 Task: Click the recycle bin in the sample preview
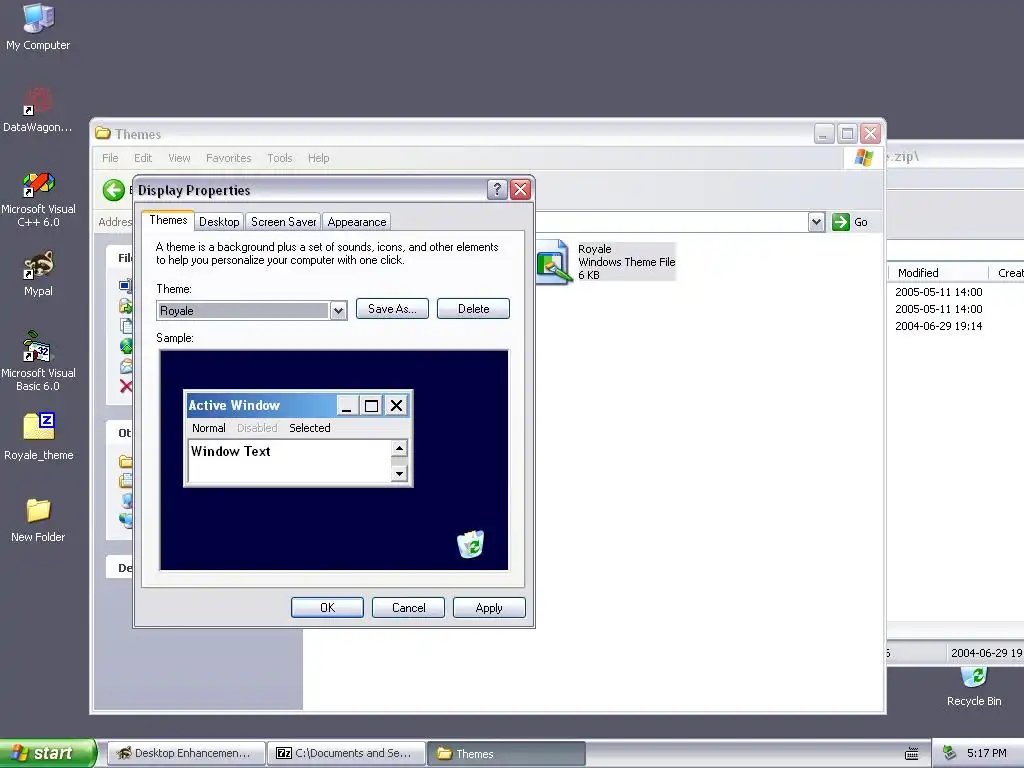click(470, 544)
